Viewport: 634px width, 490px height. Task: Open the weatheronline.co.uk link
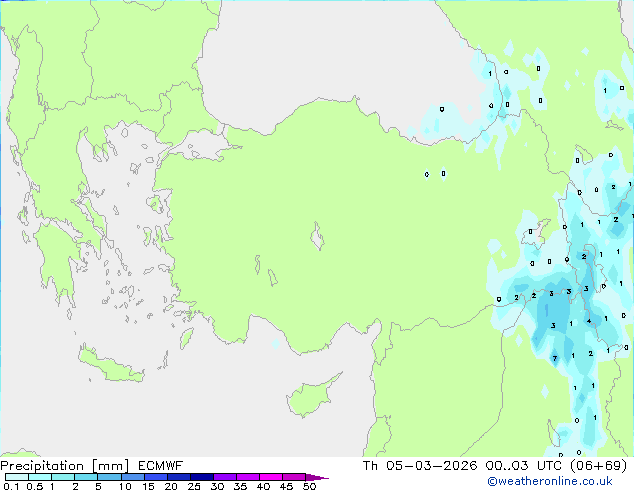[x=550, y=481]
